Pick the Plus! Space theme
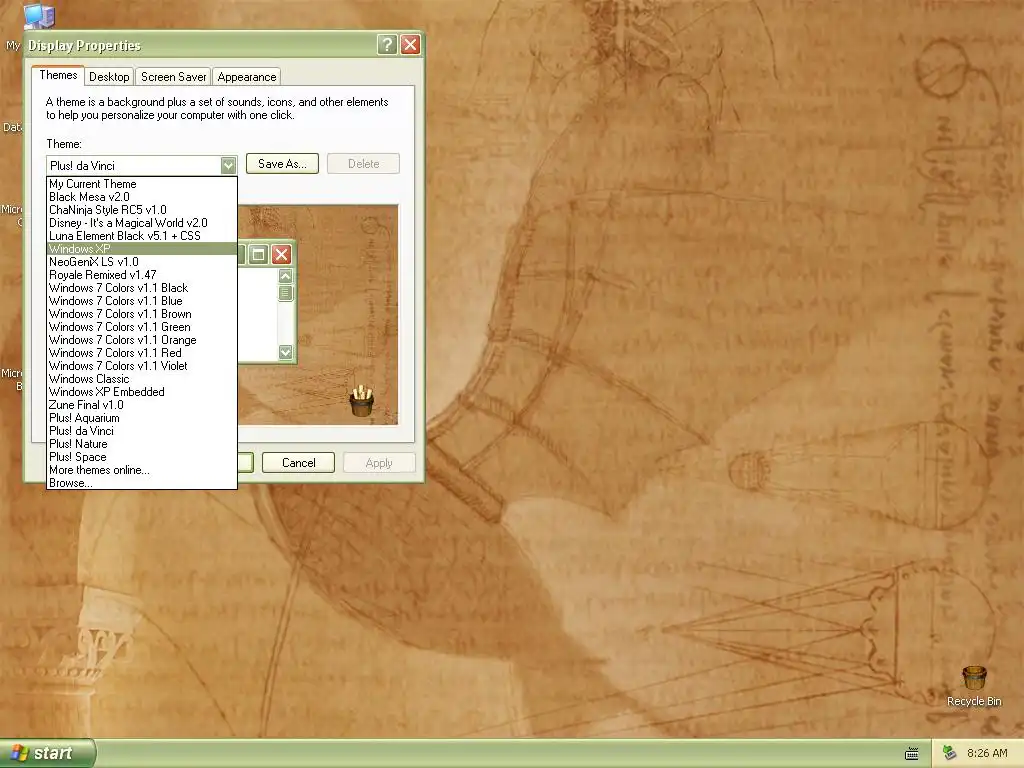 (142, 457)
